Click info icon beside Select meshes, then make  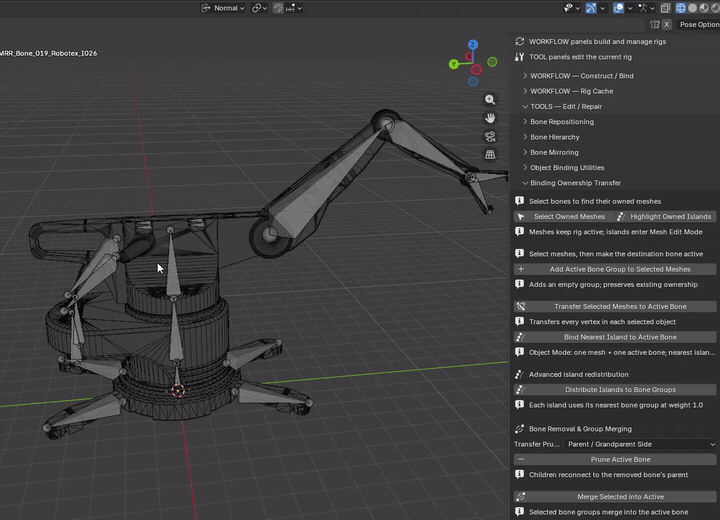[519, 254]
